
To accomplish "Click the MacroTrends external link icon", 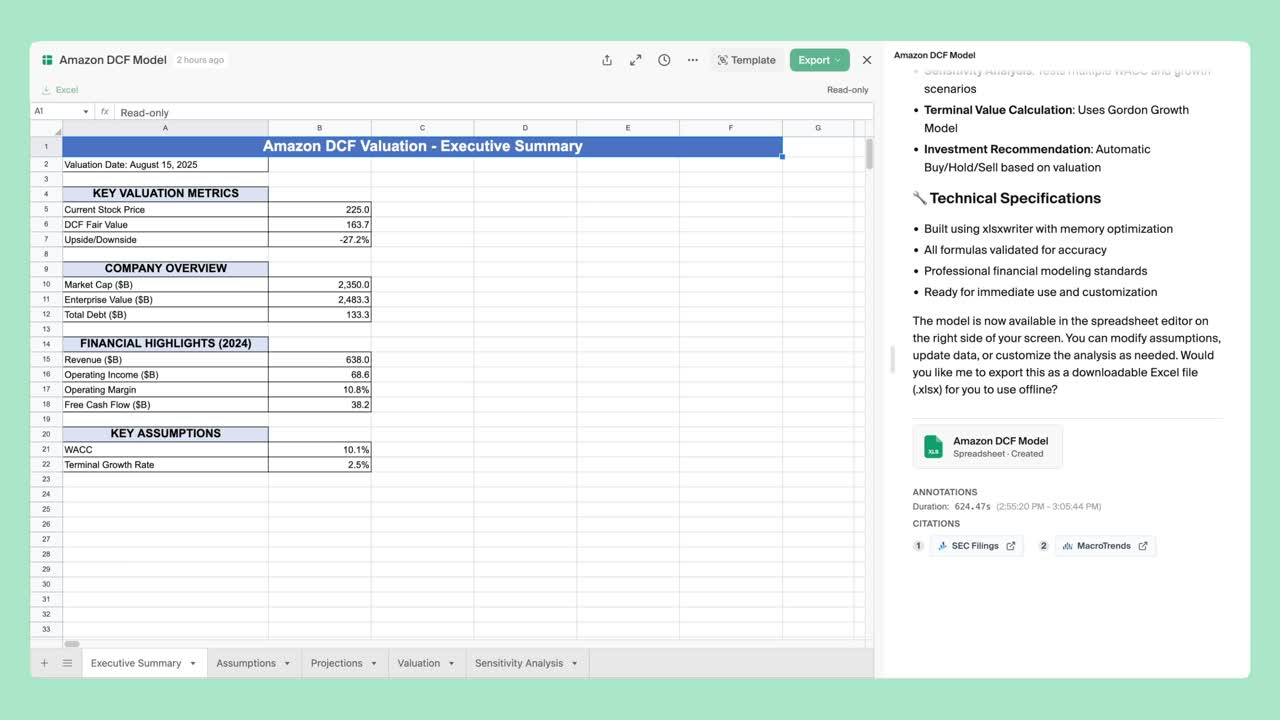I will click(x=1143, y=546).
